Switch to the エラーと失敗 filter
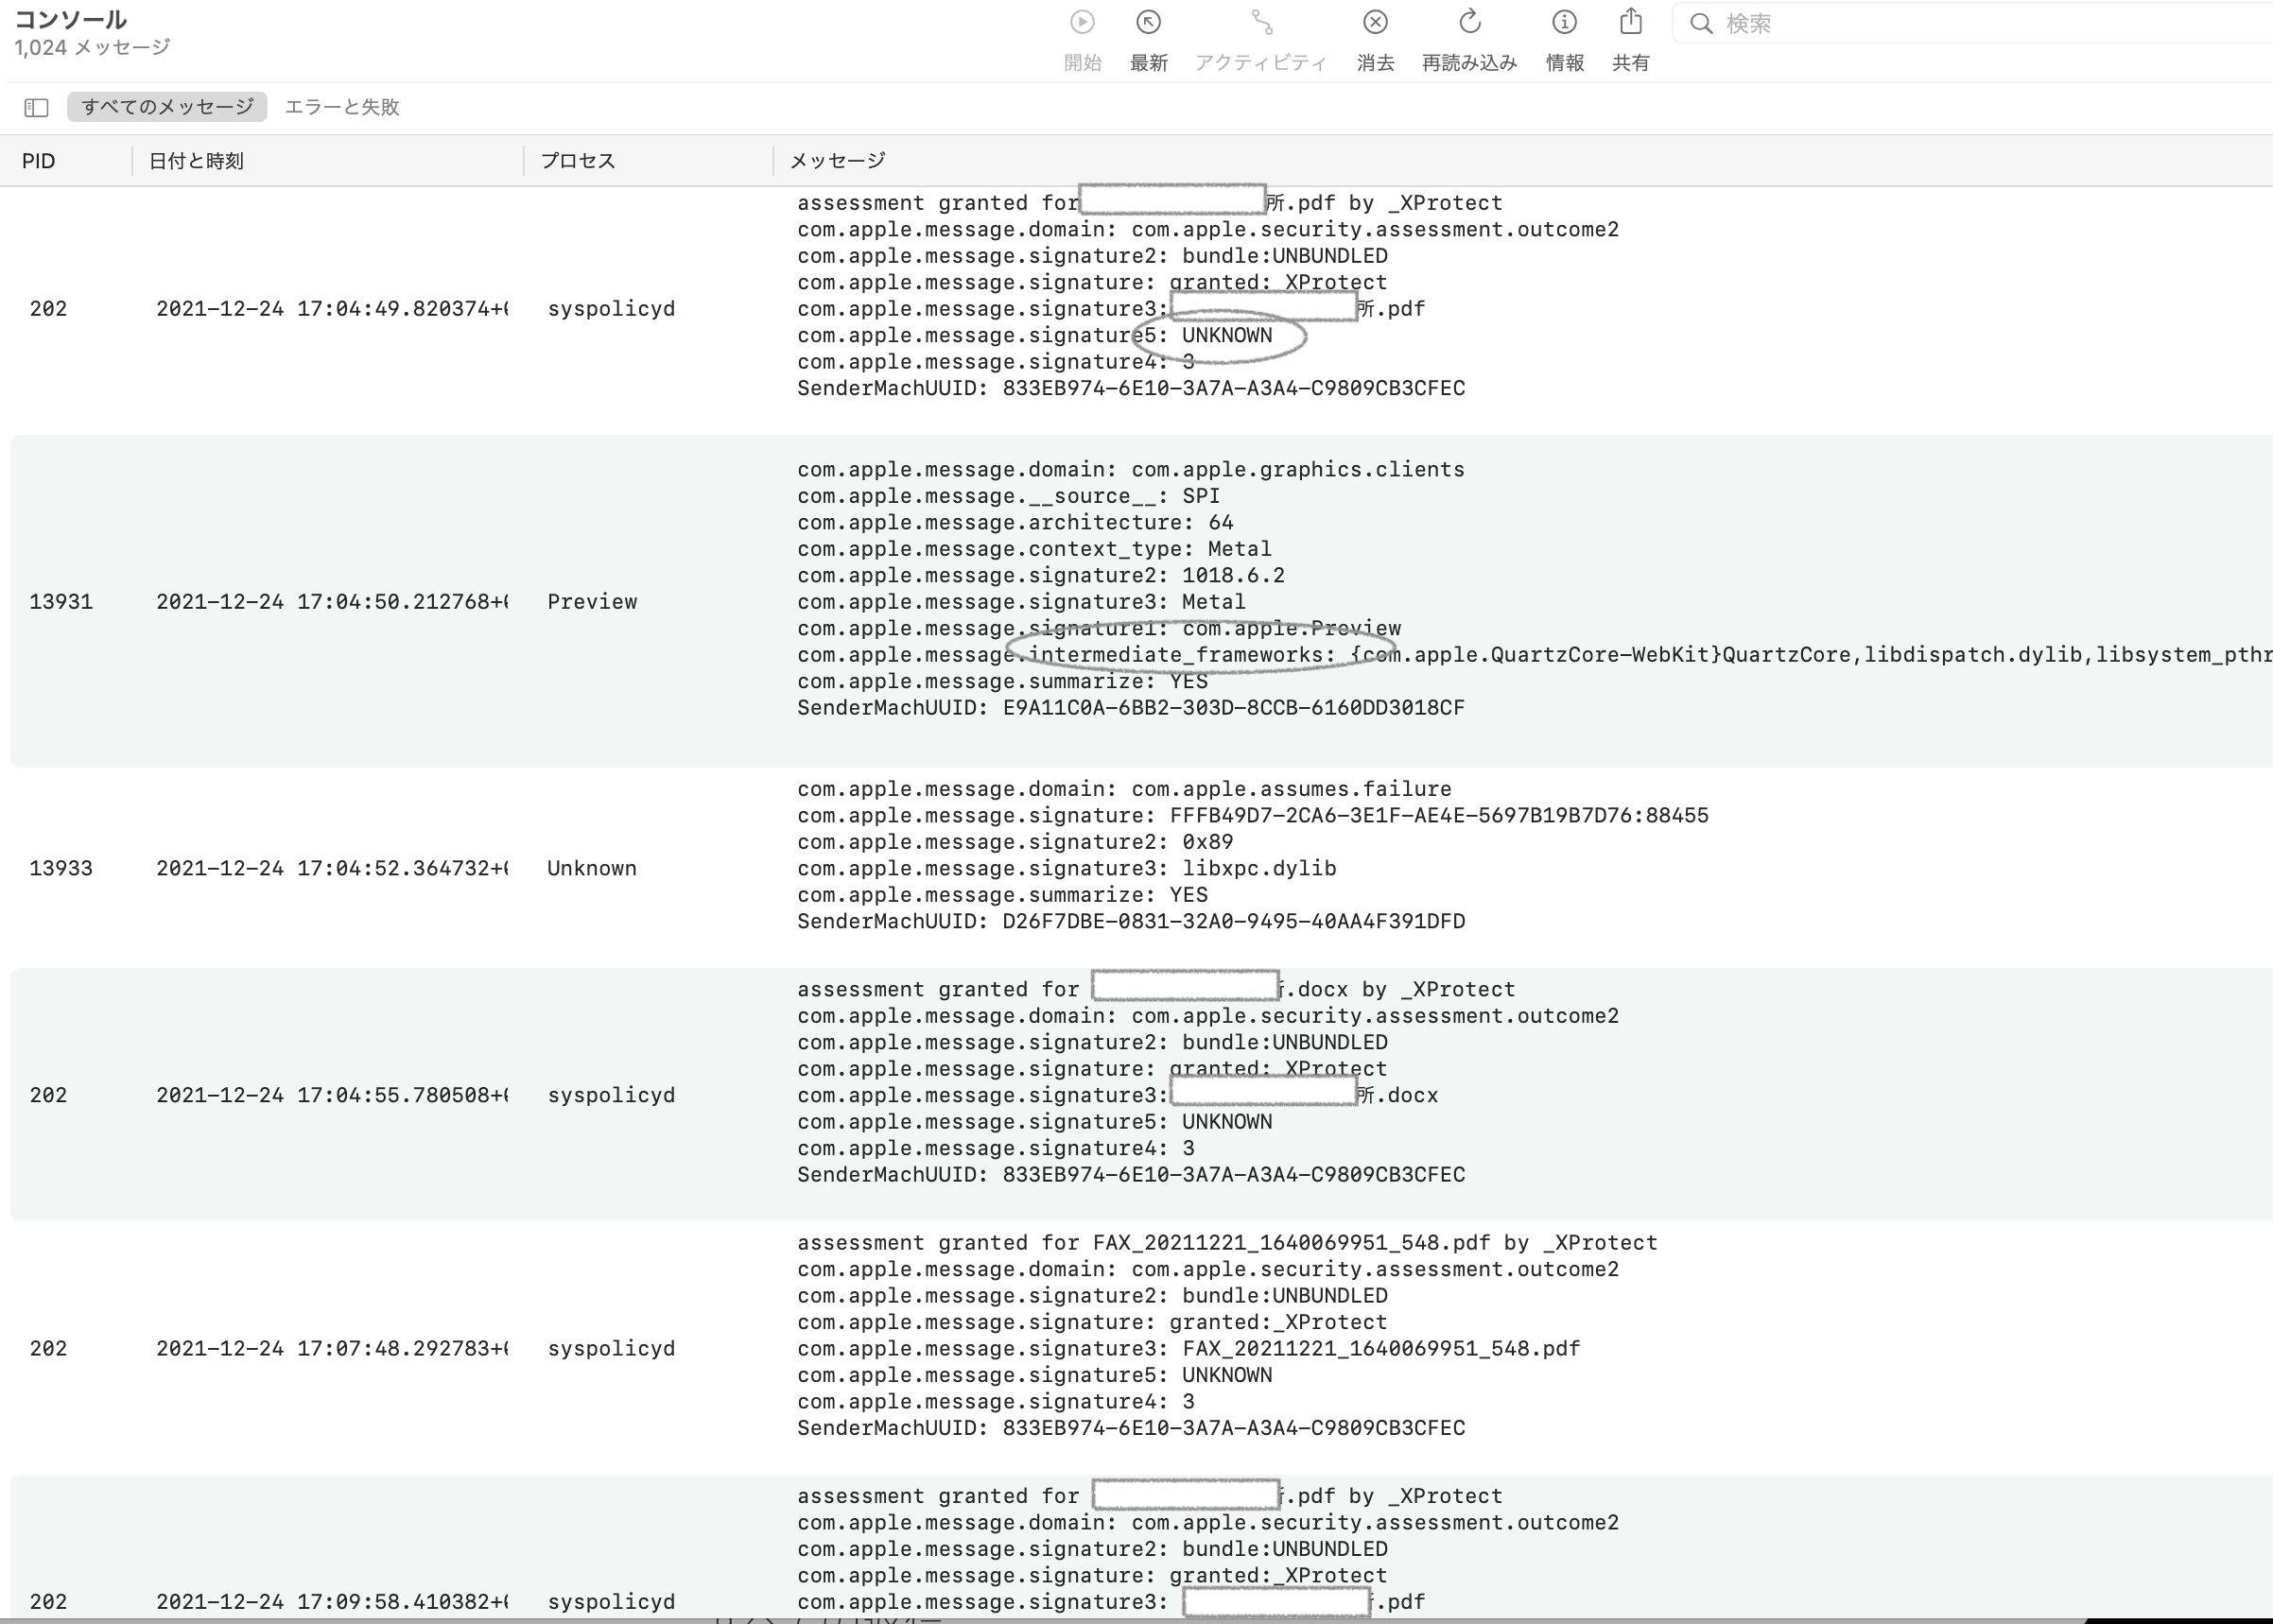Viewport: 2273px width, 1624px height. point(342,107)
